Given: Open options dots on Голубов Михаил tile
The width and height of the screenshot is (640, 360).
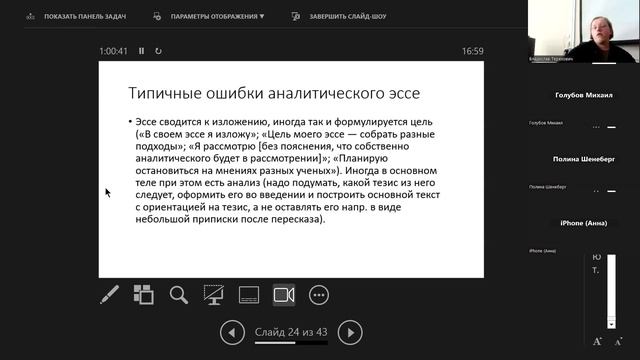Looking at the screenshot, I should (x=596, y=127).
